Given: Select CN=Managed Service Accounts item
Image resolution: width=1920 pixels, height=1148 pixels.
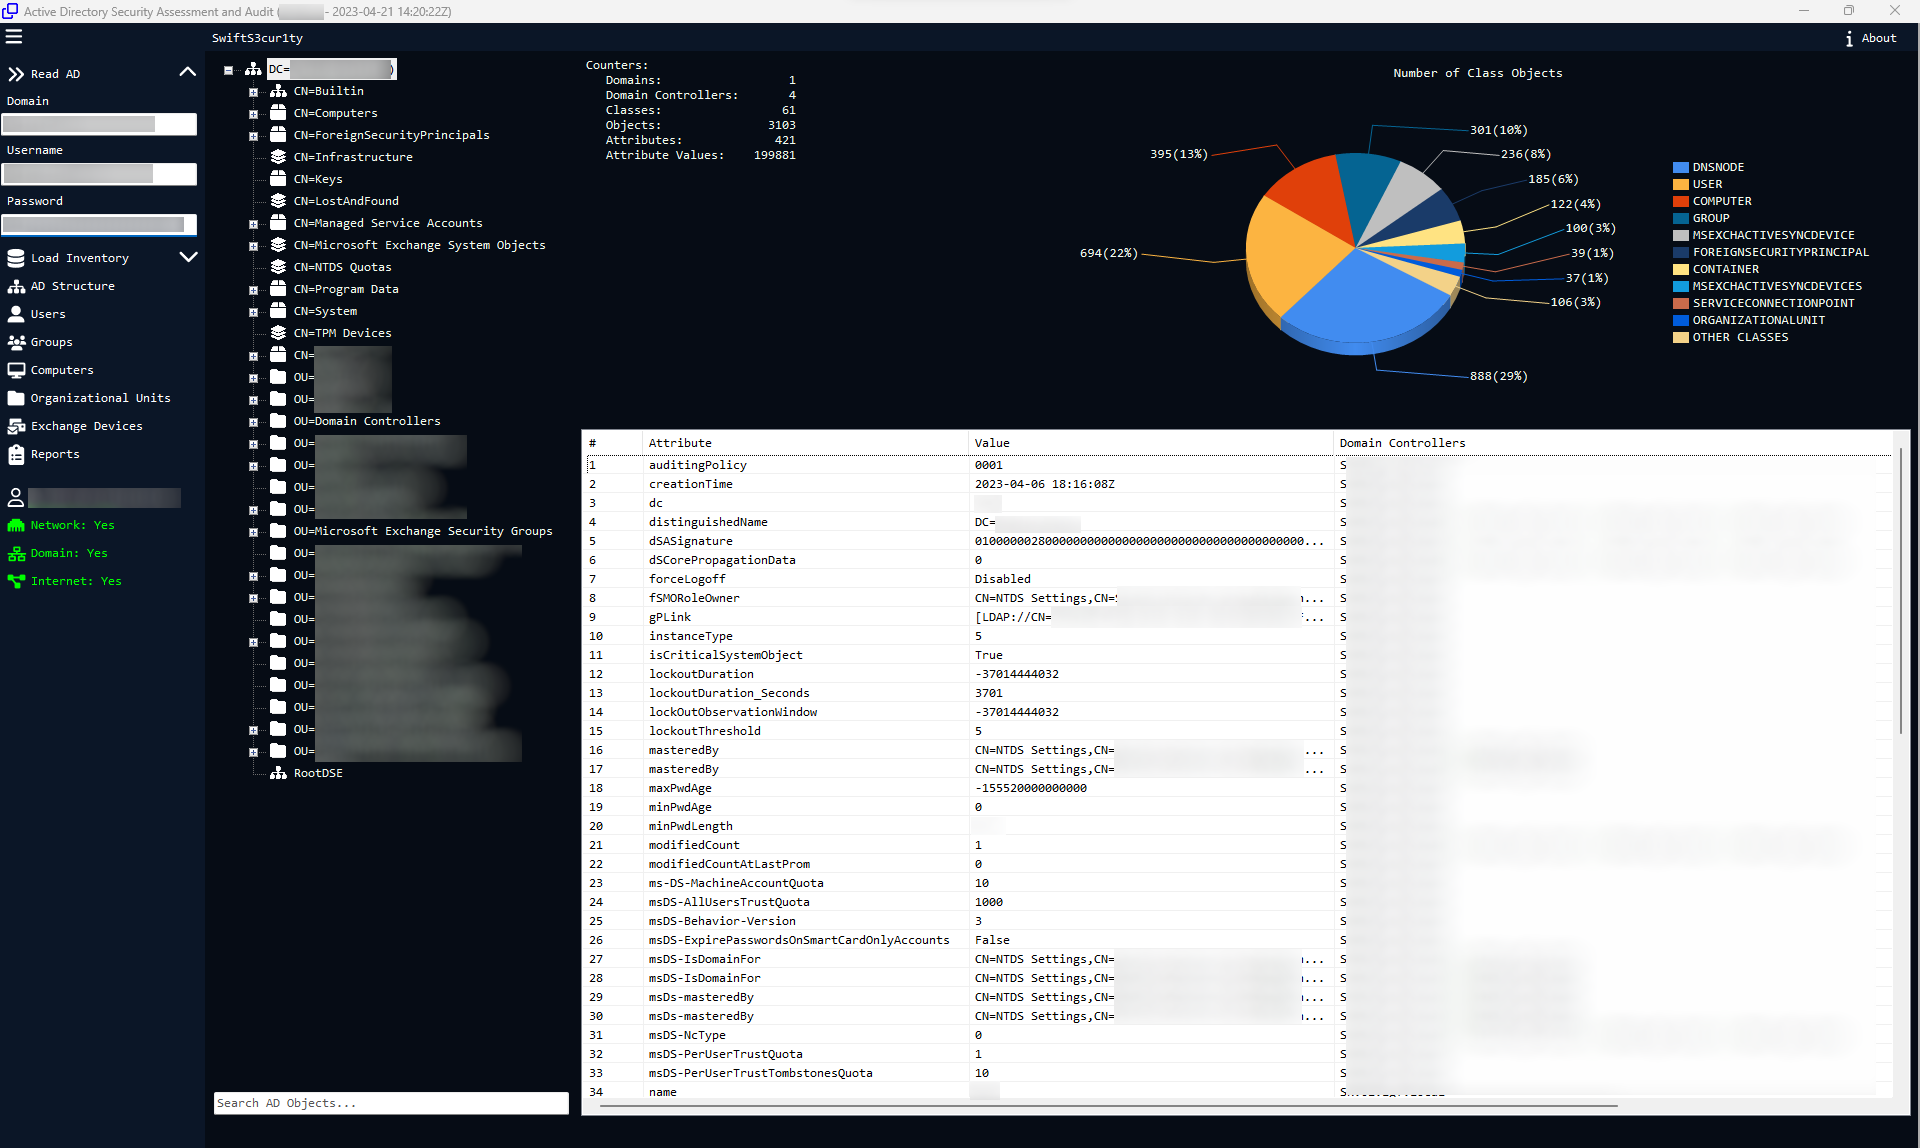Looking at the screenshot, I should click(x=388, y=223).
